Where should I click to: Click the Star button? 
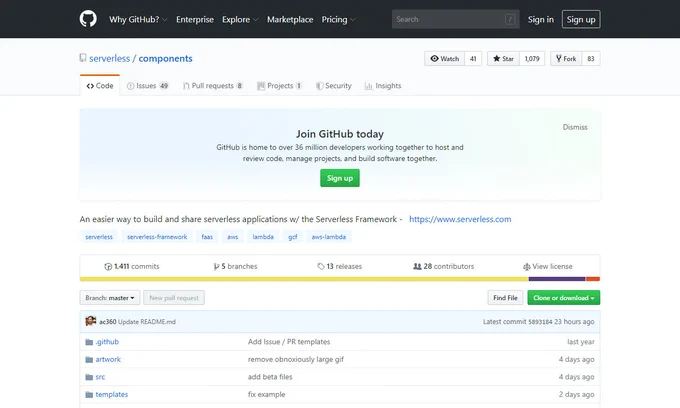point(503,59)
